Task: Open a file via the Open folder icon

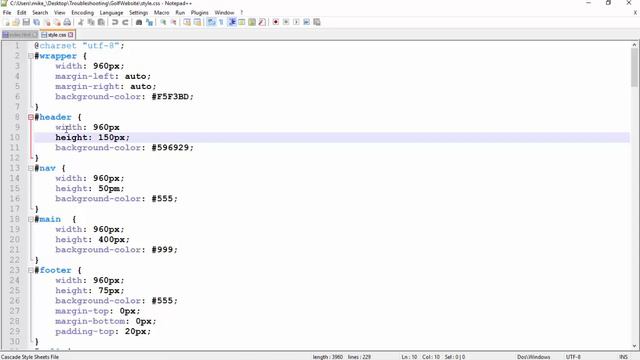Action: click(16, 22)
